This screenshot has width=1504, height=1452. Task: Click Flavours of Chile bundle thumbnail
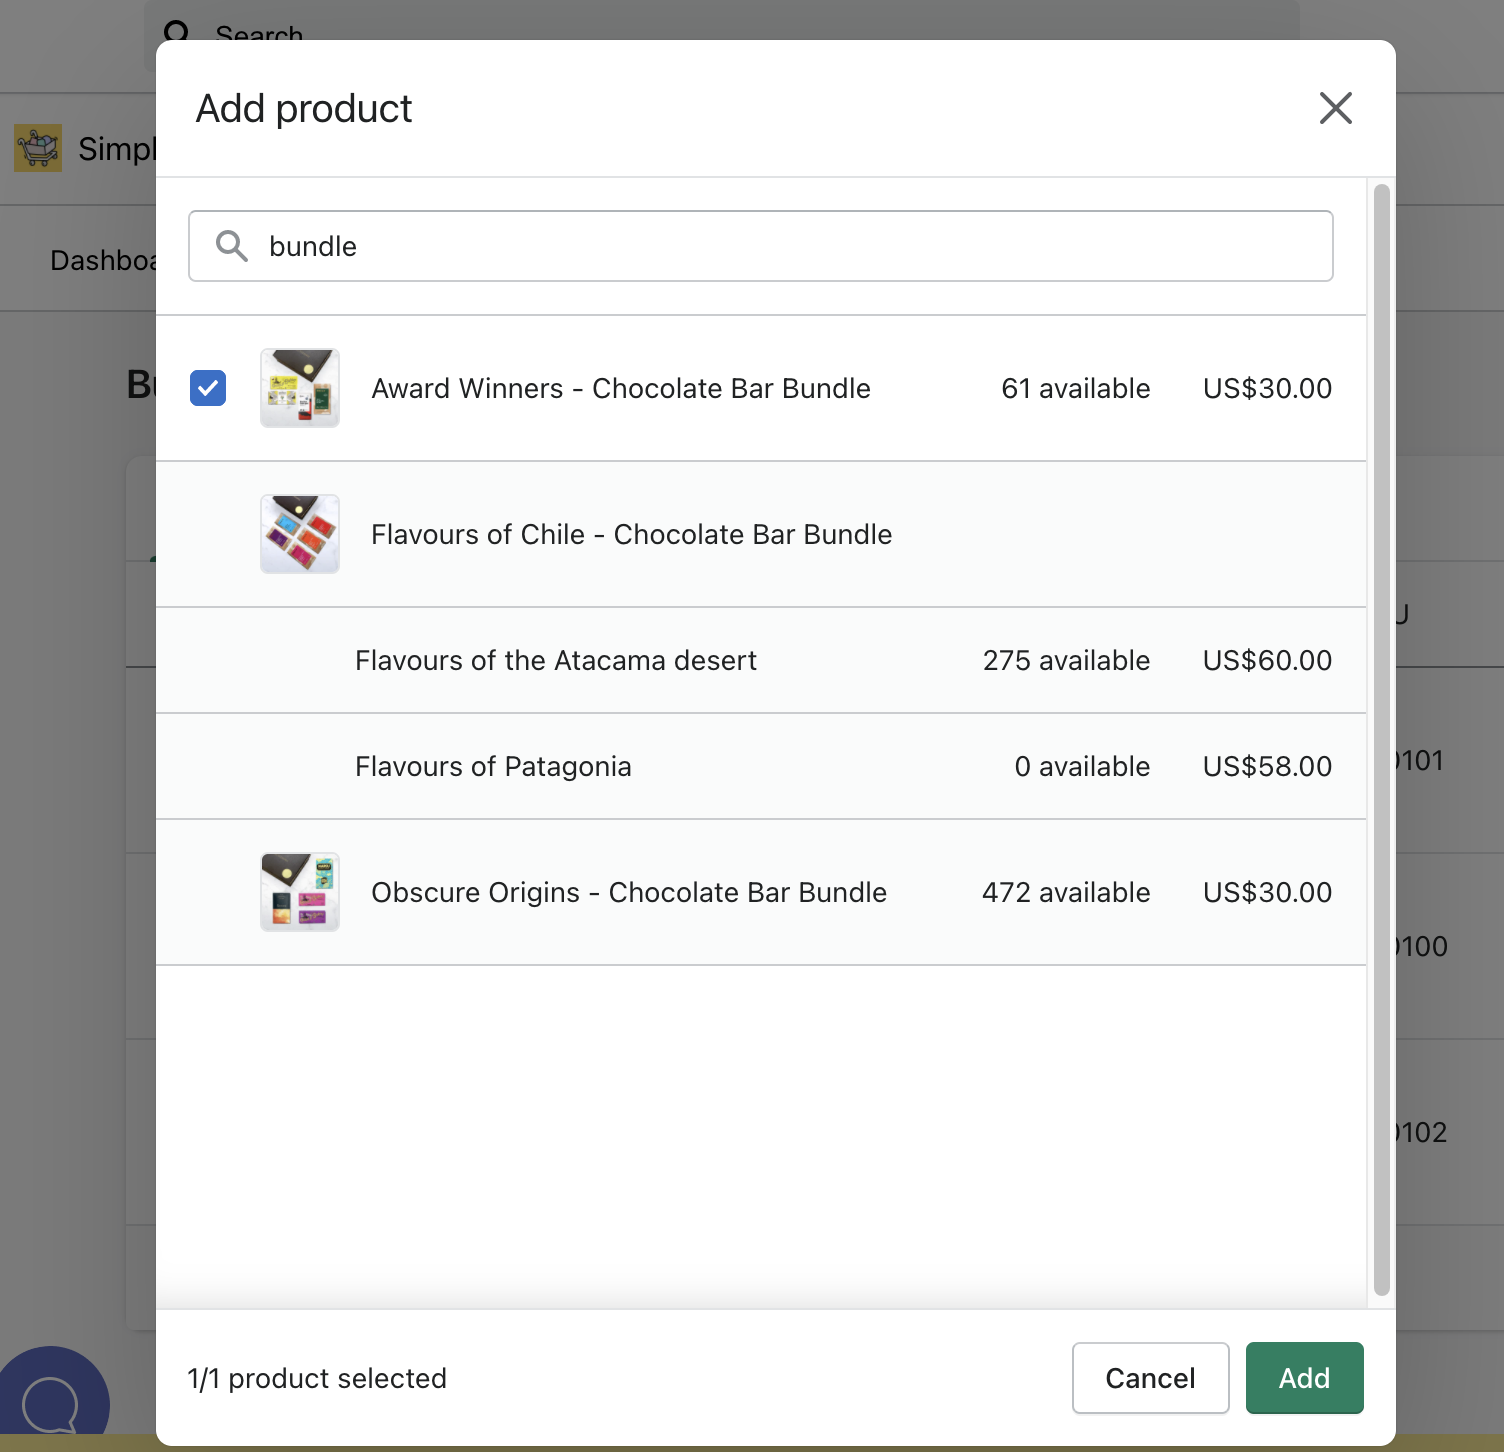300,534
